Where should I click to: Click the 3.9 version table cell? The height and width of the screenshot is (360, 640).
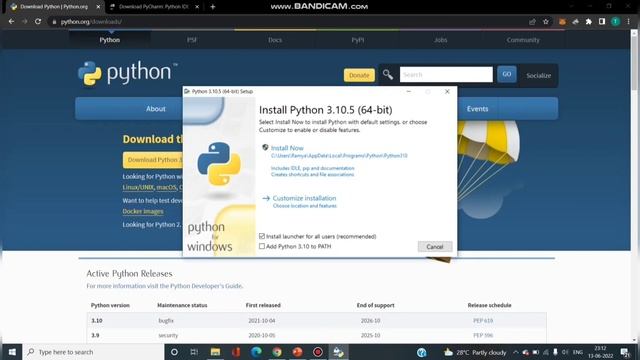(95, 336)
